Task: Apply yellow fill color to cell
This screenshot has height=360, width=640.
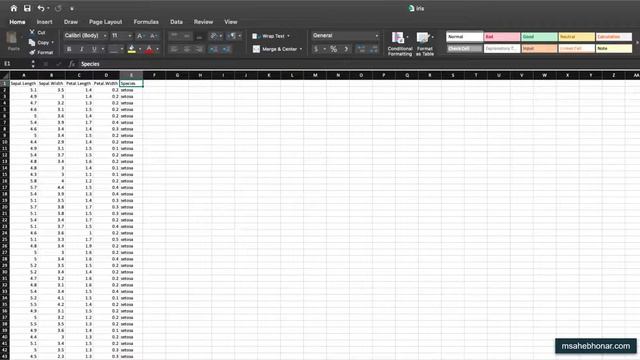Action: (131, 49)
